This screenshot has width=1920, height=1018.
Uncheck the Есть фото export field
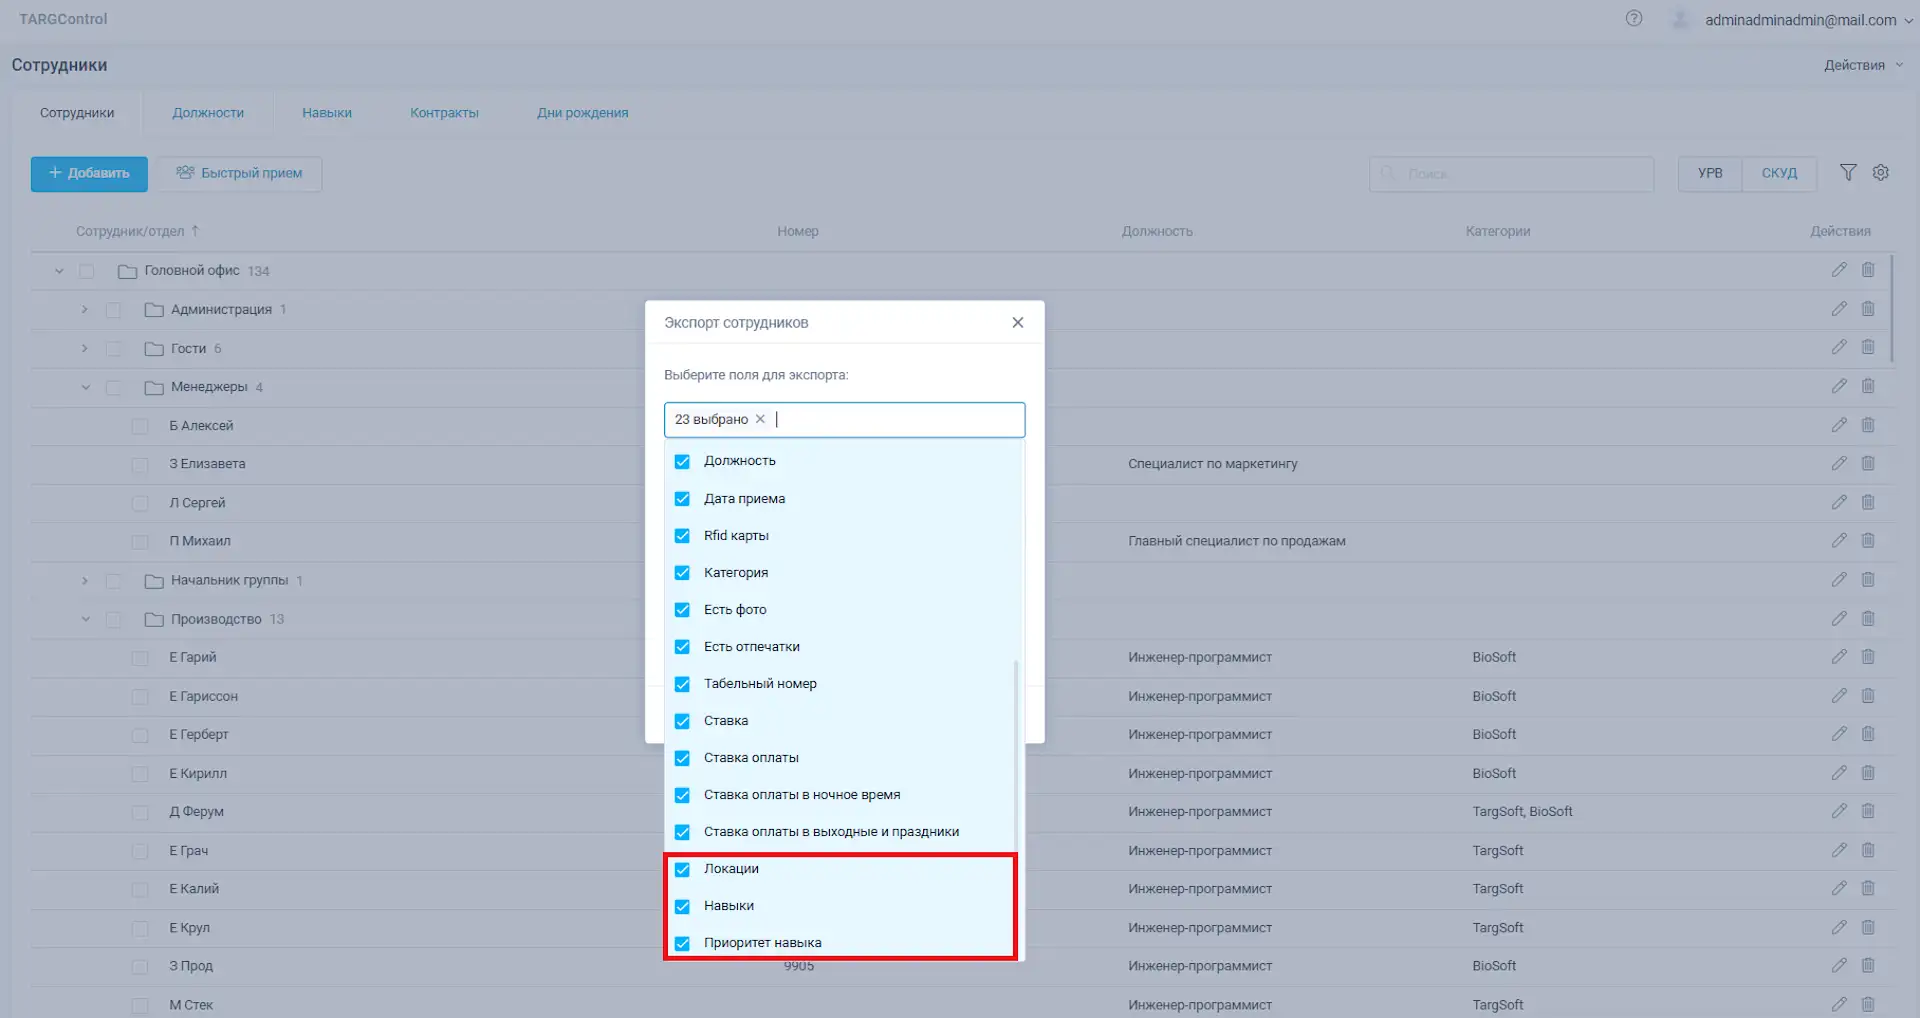[x=682, y=609]
